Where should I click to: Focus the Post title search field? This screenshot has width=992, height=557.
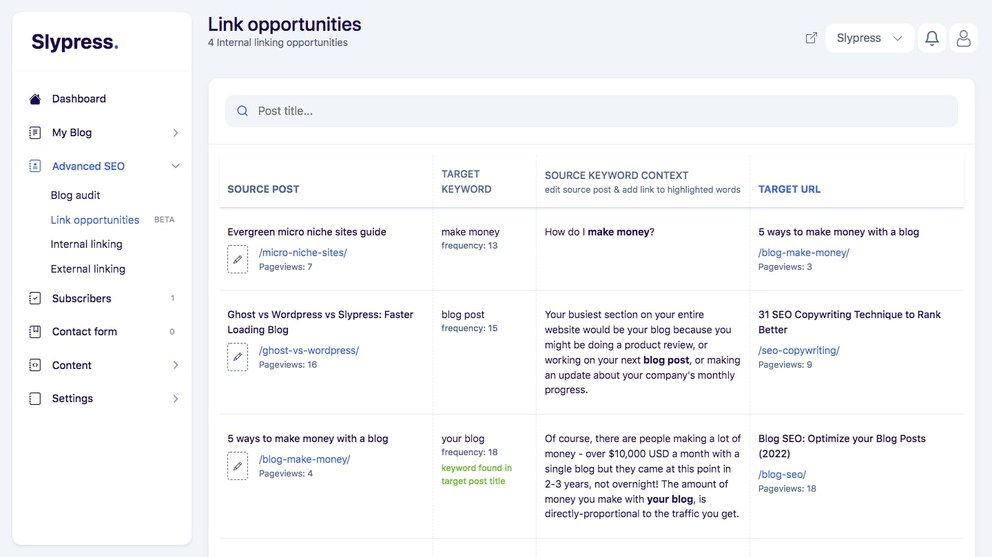(592, 111)
